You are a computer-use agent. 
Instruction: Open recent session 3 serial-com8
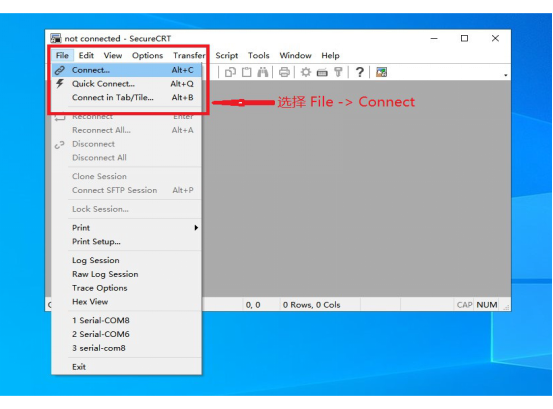pos(127,348)
